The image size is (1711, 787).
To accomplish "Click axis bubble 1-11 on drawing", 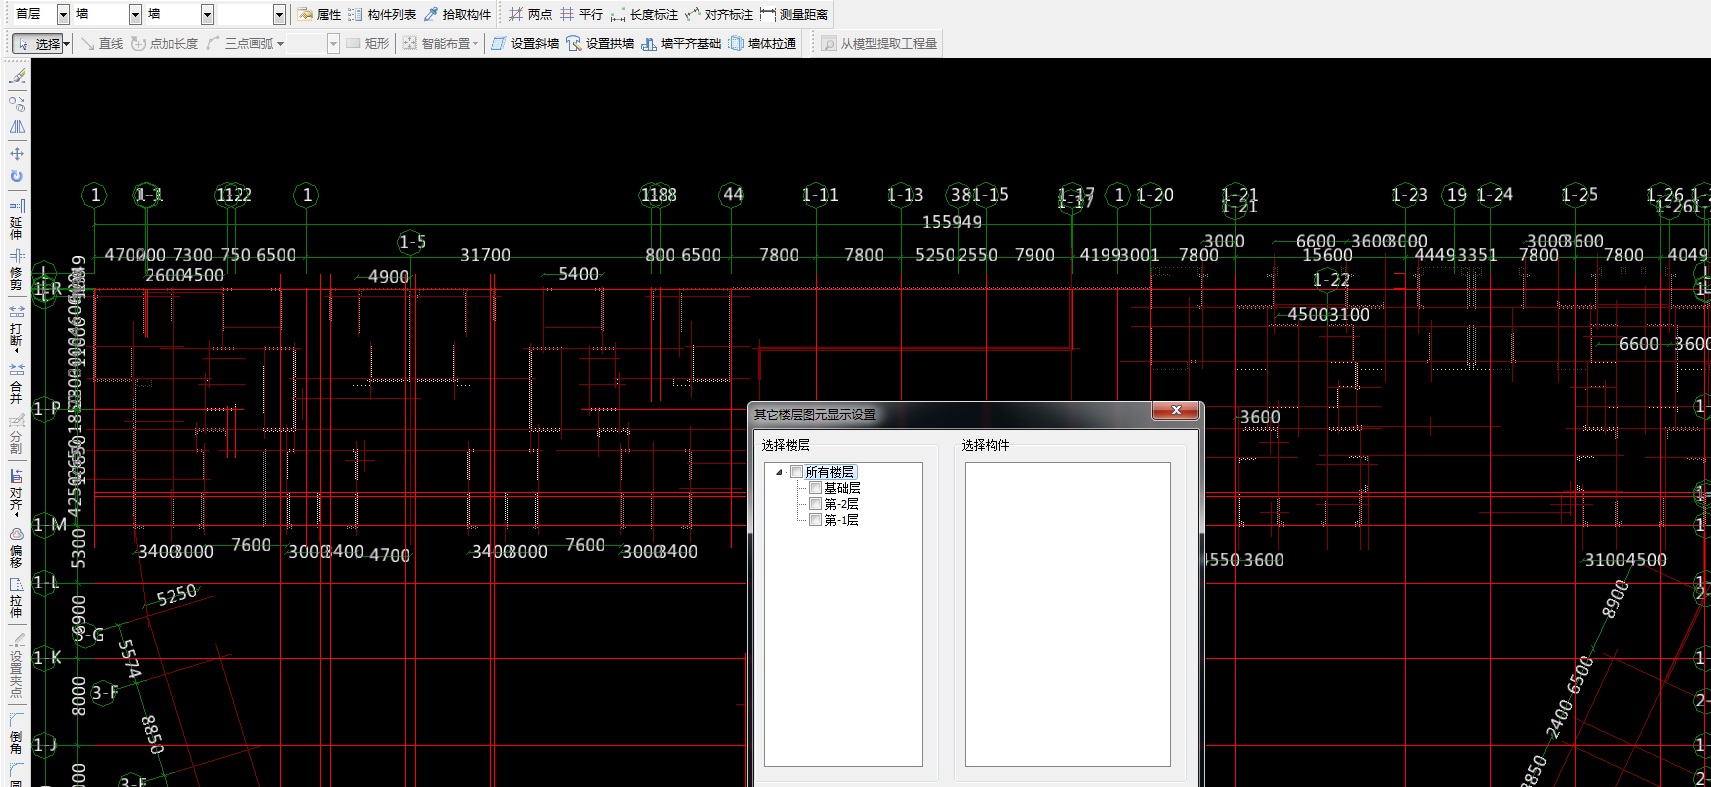I will (820, 195).
